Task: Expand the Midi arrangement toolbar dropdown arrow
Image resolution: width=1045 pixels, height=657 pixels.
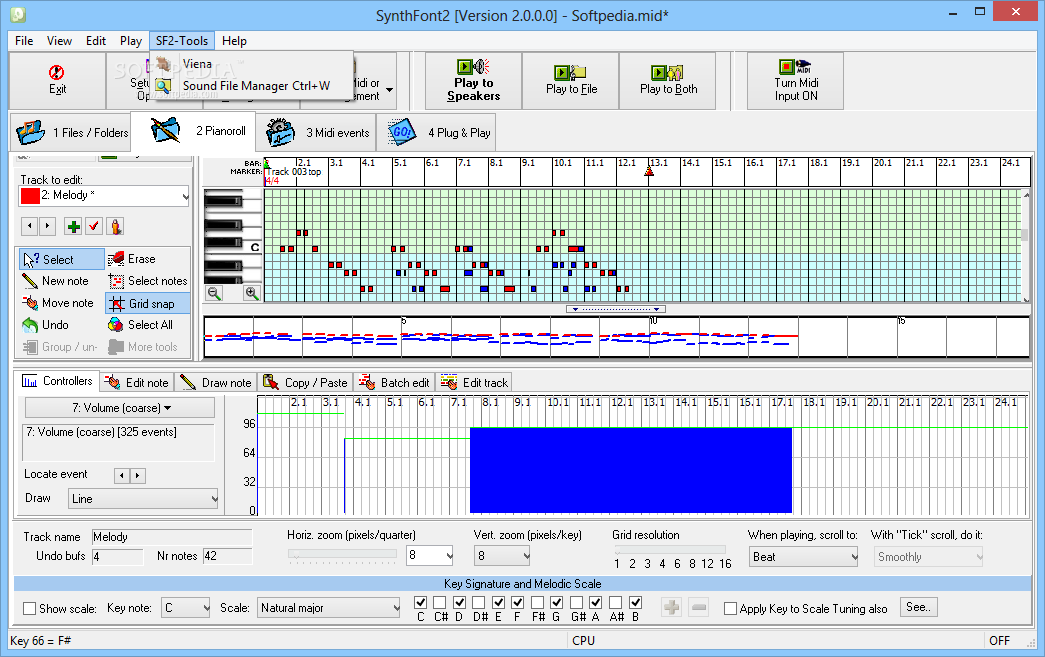Action: (x=389, y=89)
